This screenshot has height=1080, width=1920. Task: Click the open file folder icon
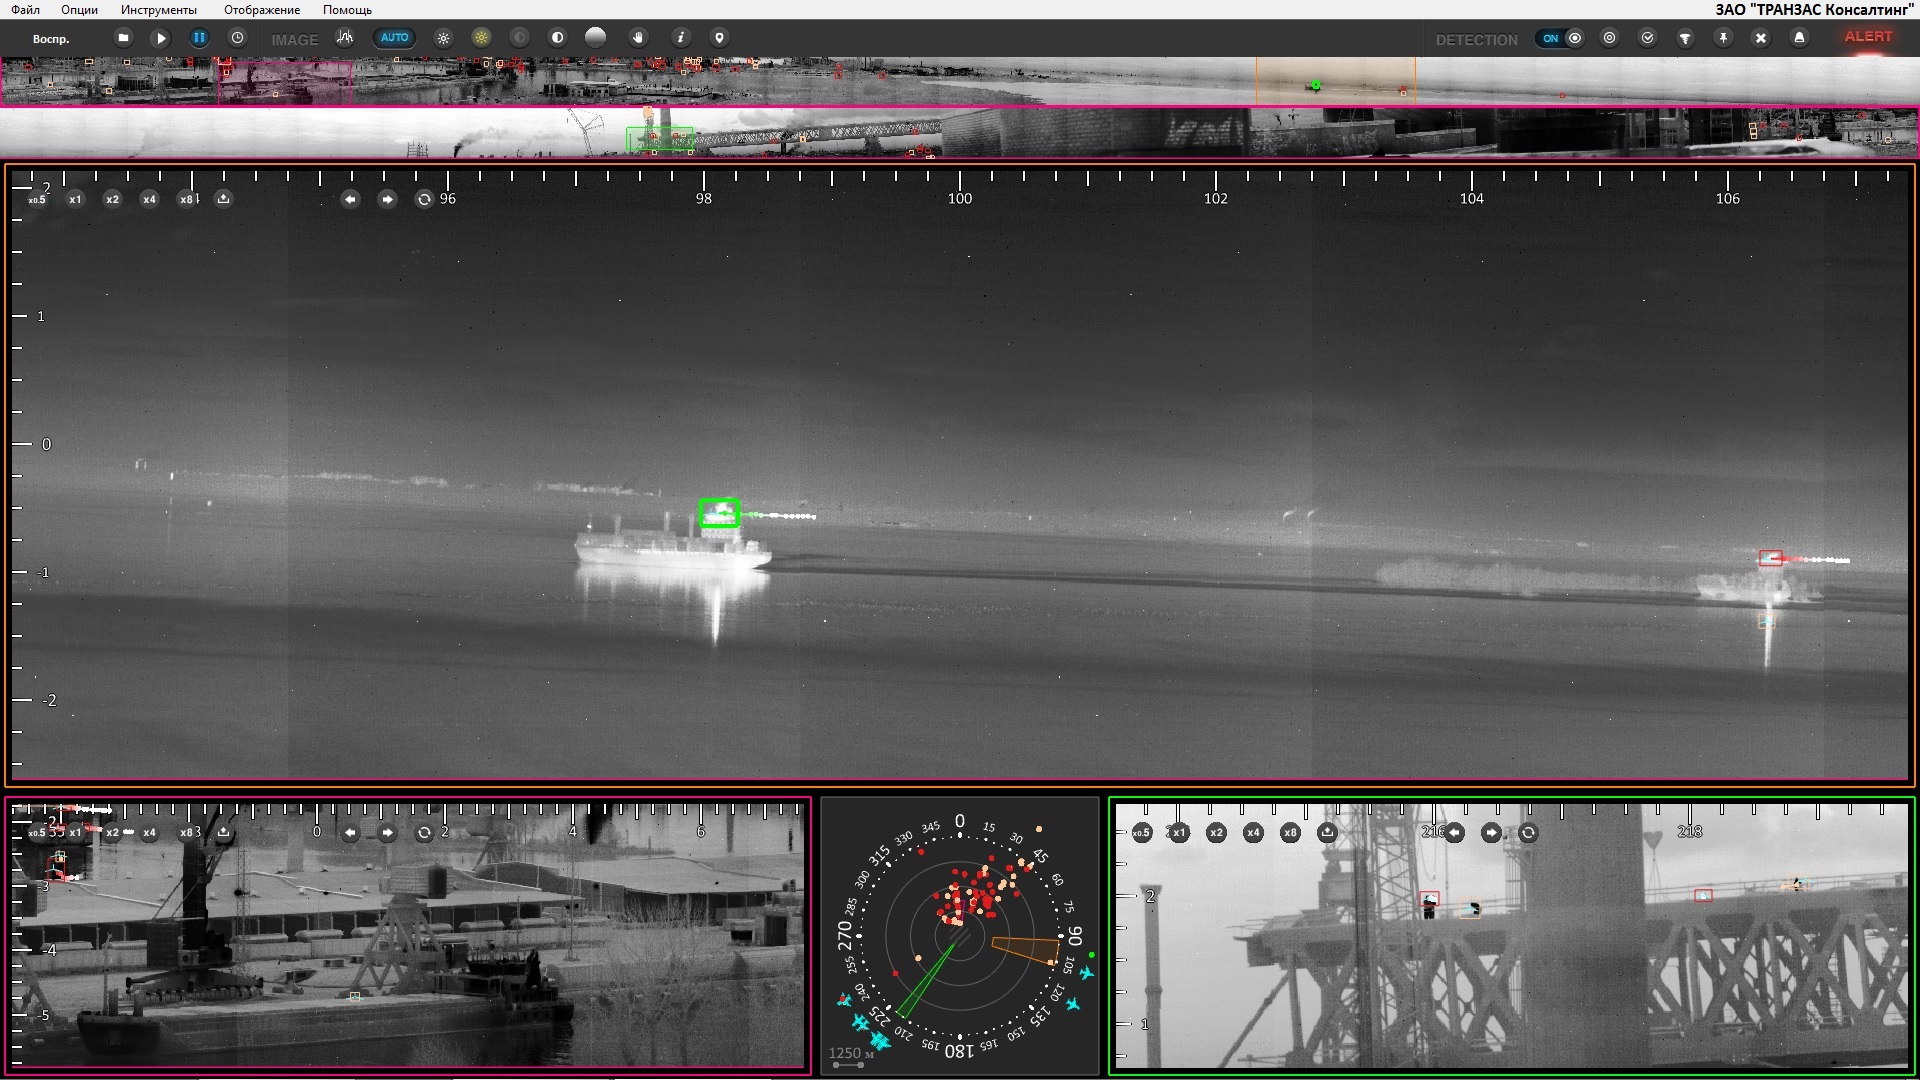[x=123, y=38]
